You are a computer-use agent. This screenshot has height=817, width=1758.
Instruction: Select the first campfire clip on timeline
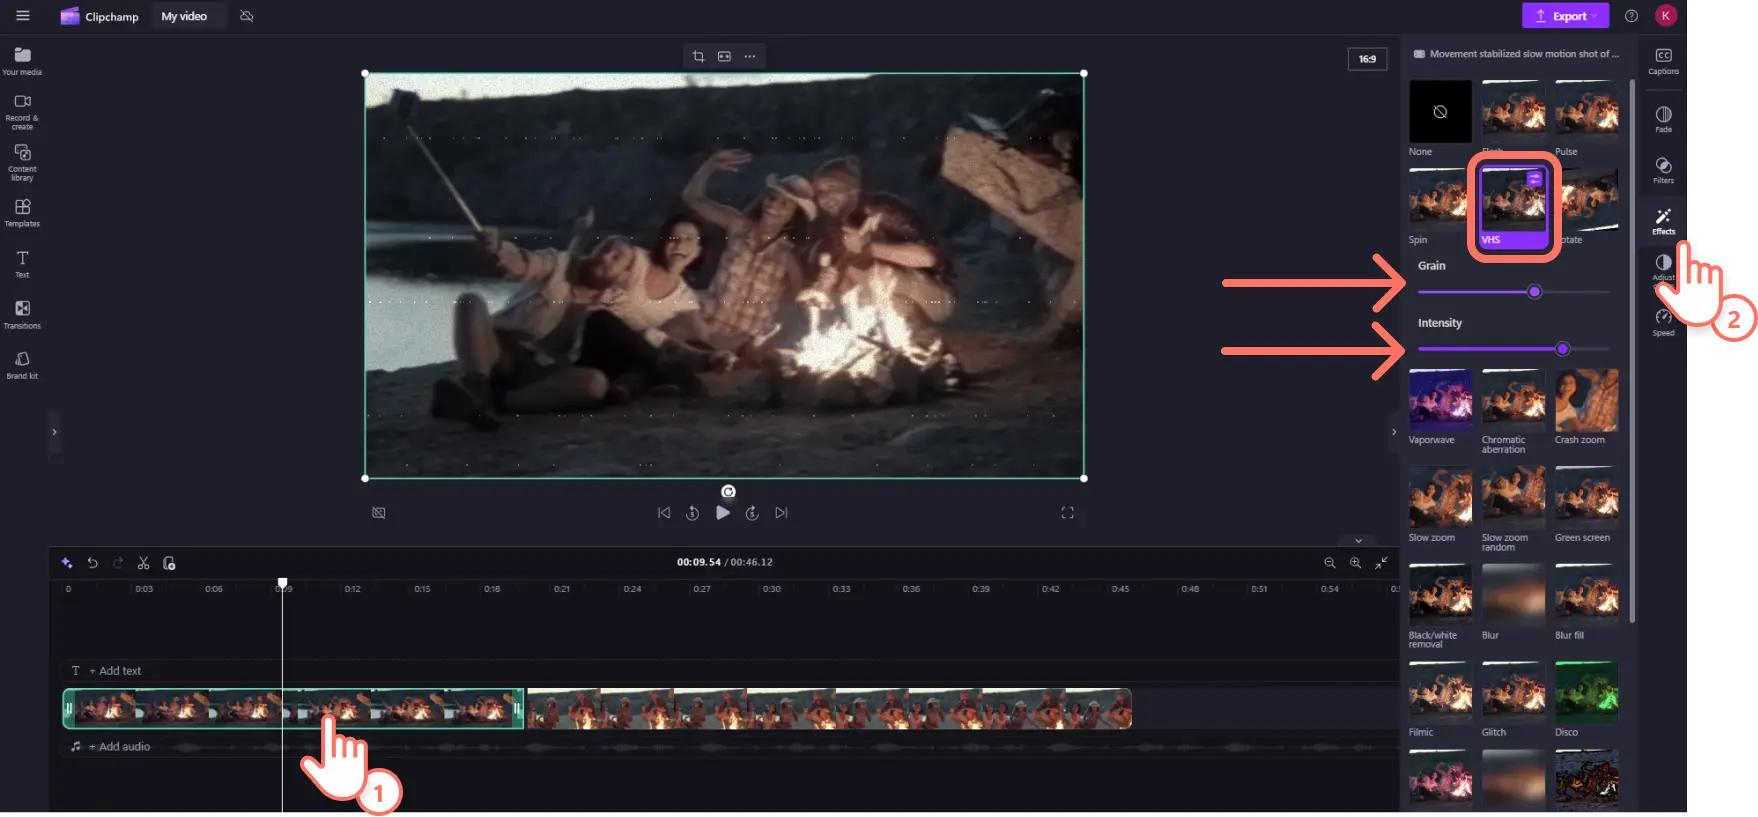coord(293,709)
